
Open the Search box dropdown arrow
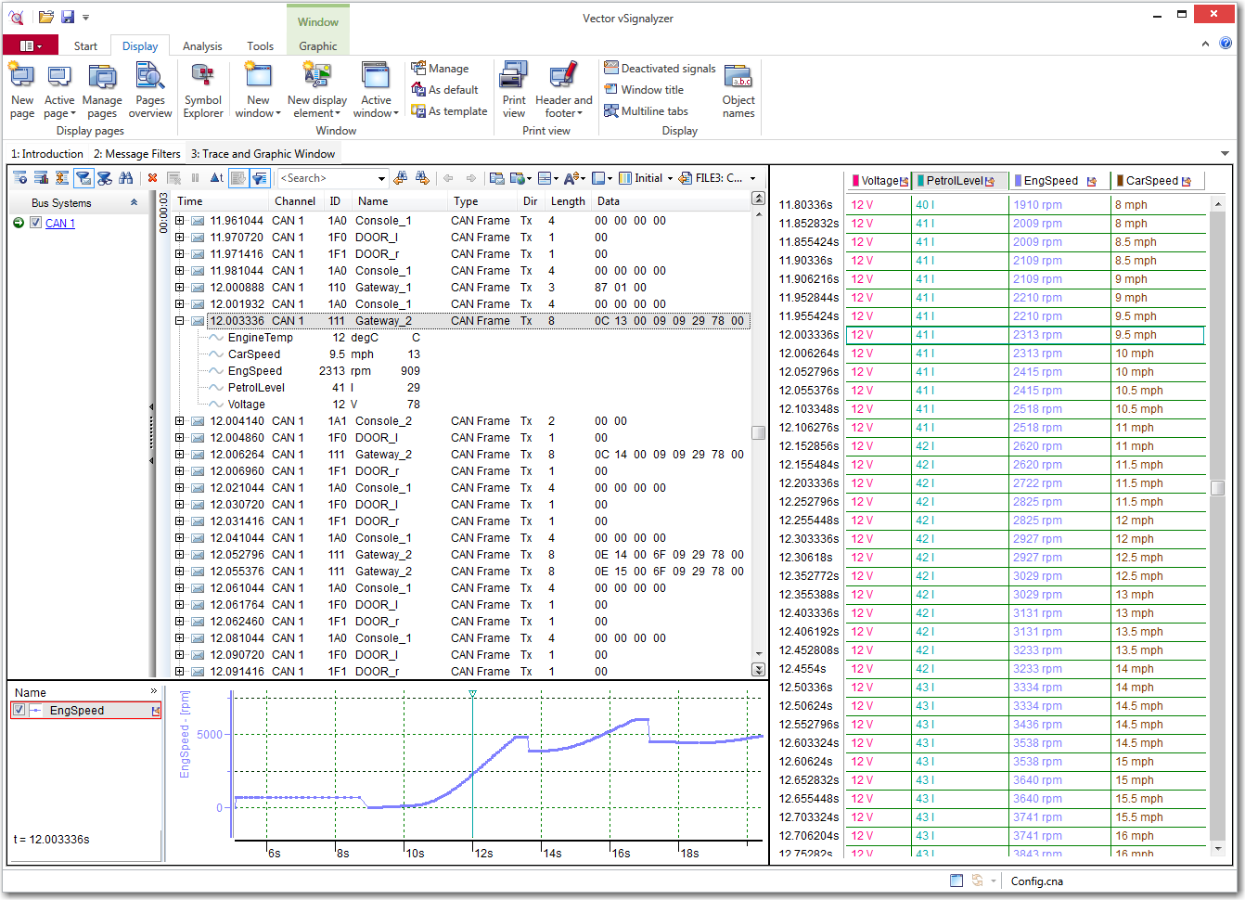[x=381, y=178]
